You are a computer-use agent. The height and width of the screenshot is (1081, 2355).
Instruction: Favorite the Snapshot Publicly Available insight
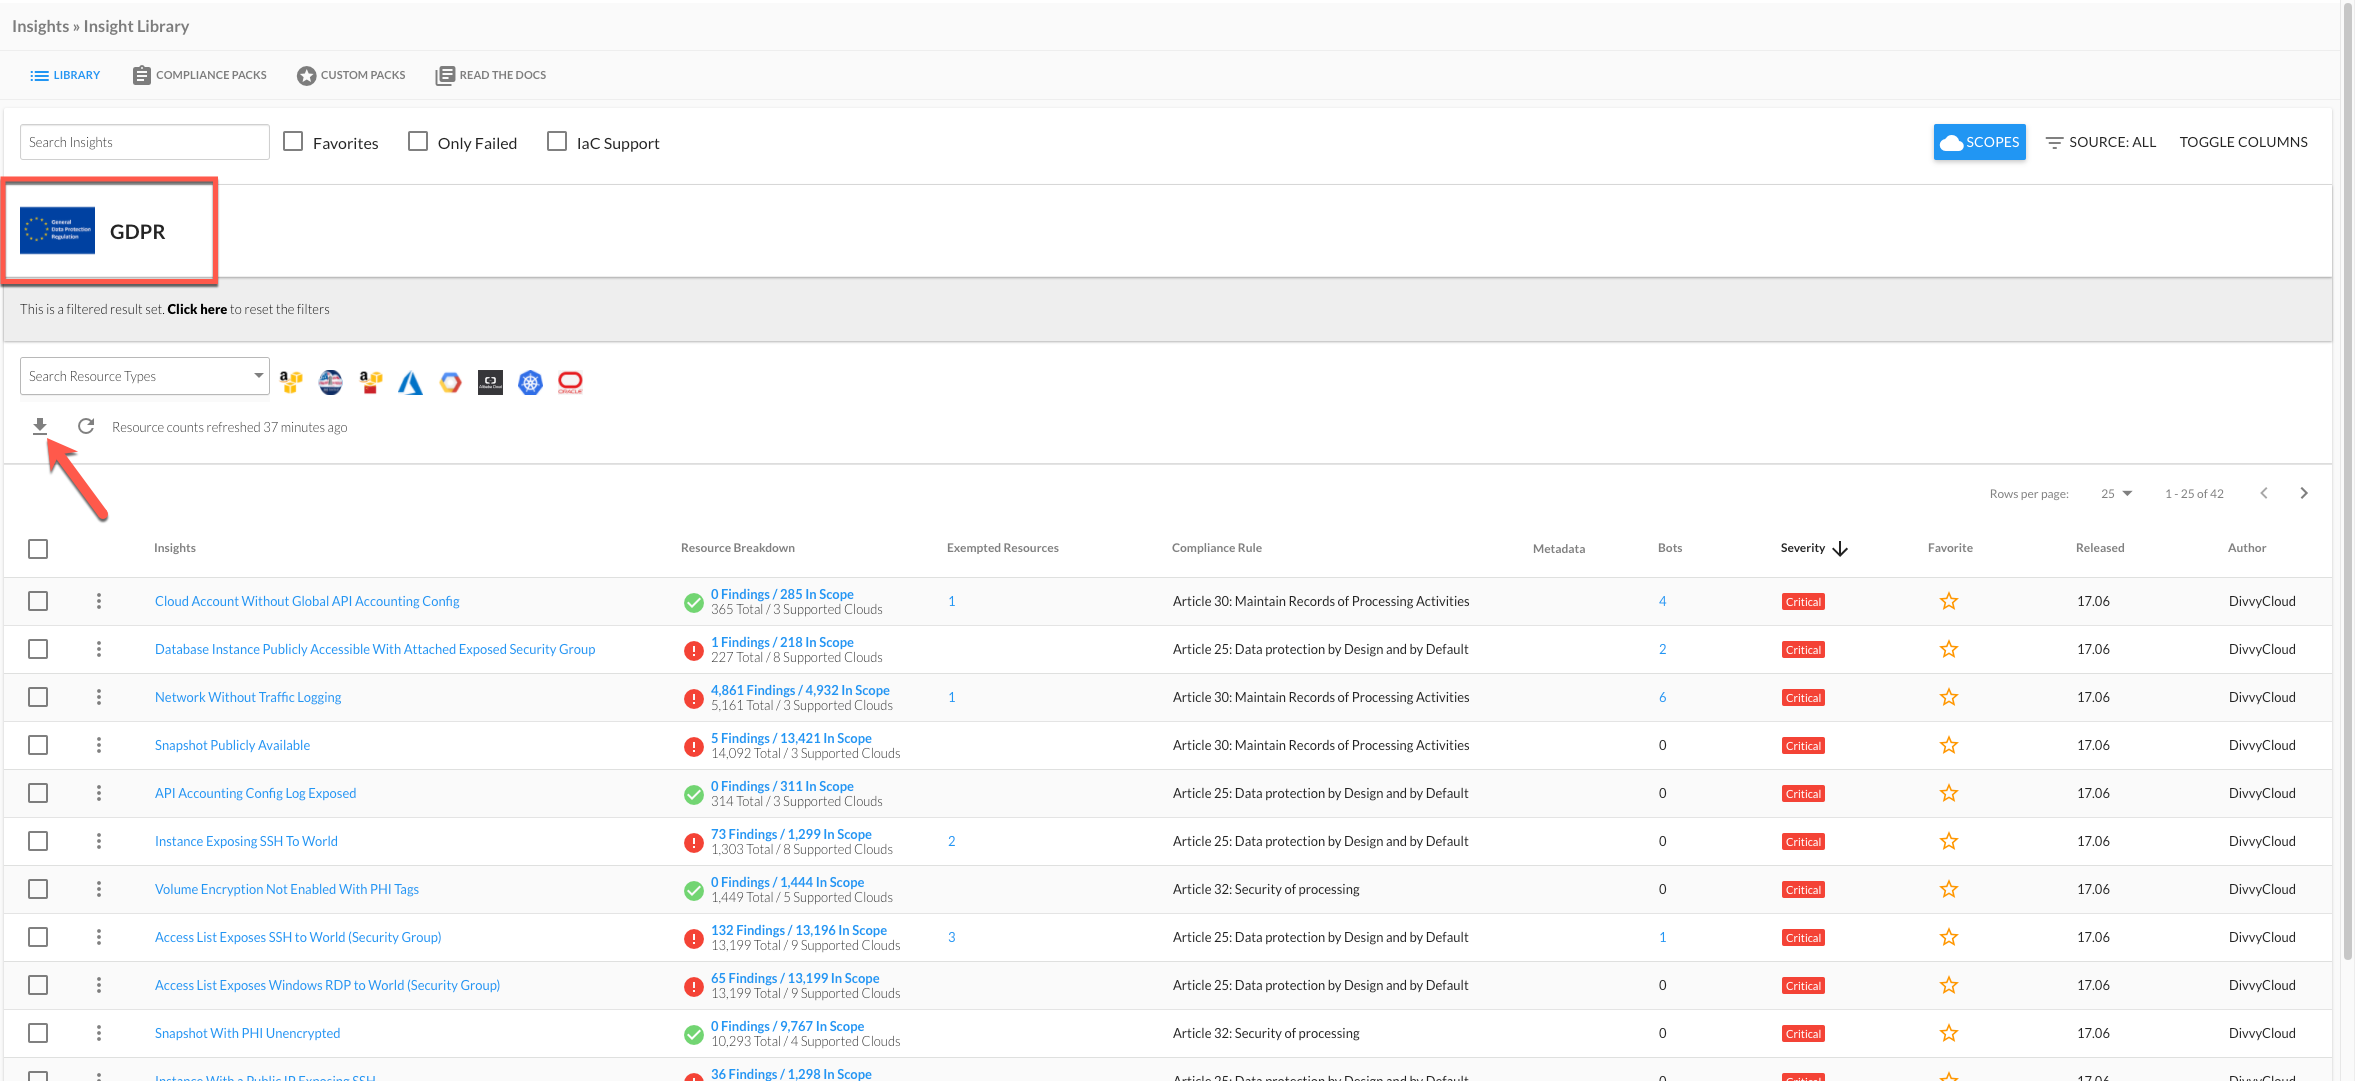click(x=1948, y=746)
